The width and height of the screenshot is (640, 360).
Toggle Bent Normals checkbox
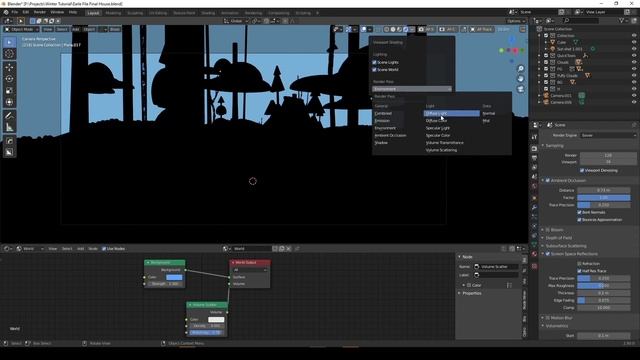click(580, 212)
